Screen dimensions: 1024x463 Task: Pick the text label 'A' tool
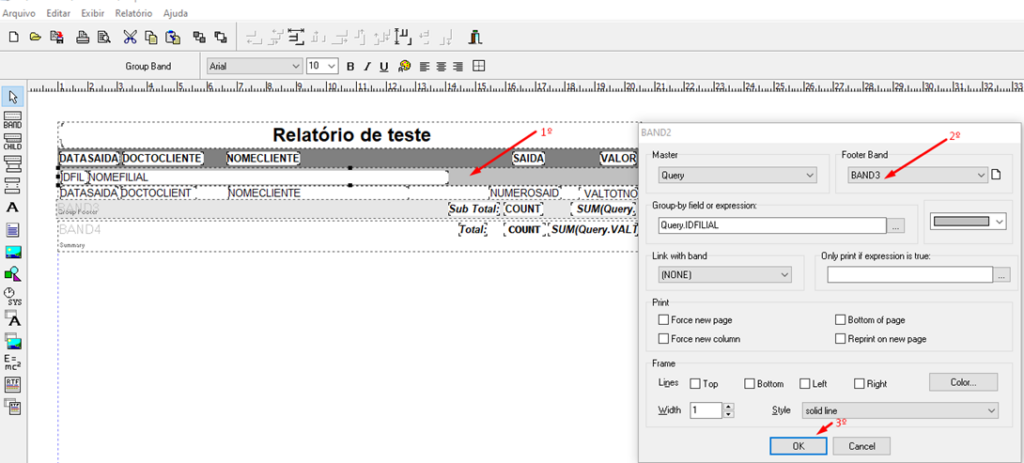click(14, 206)
